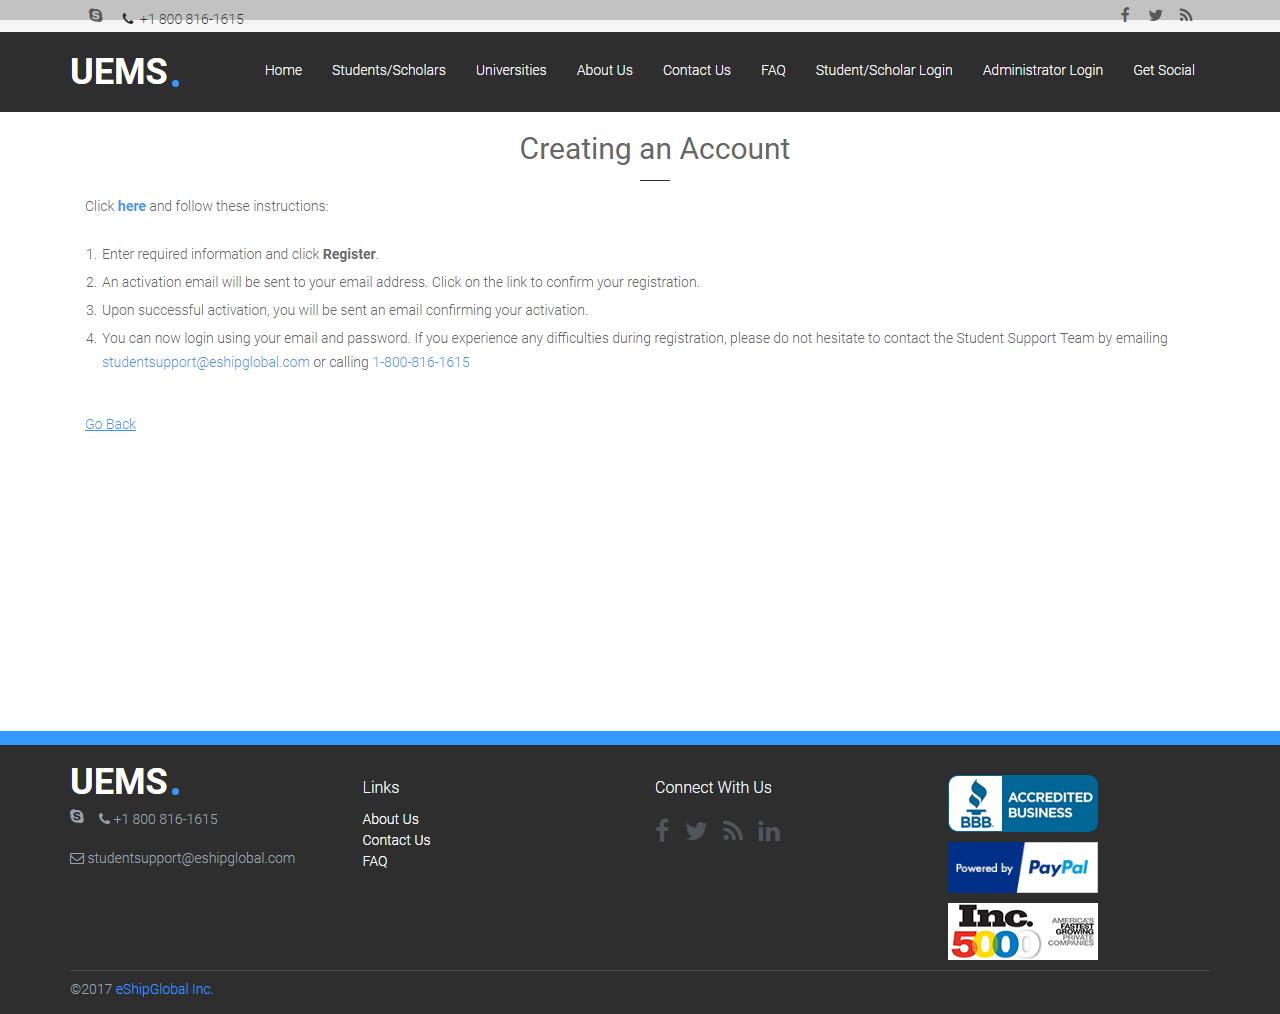Open Students/Scholars menu item
1280x1014 pixels.
coord(389,70)
